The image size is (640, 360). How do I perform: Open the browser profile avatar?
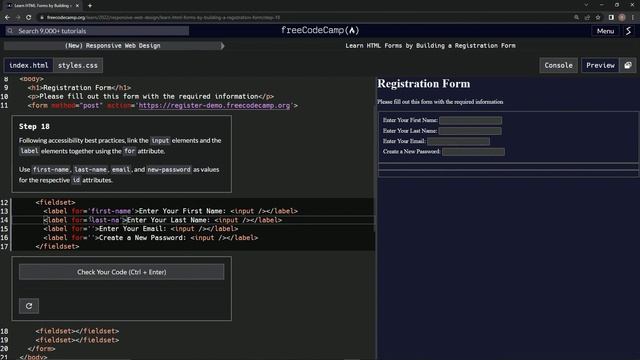(x=622, y=18)
